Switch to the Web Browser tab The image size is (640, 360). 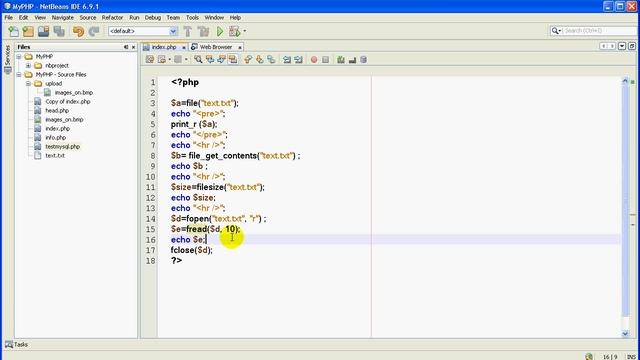click(x=216, y=47)
